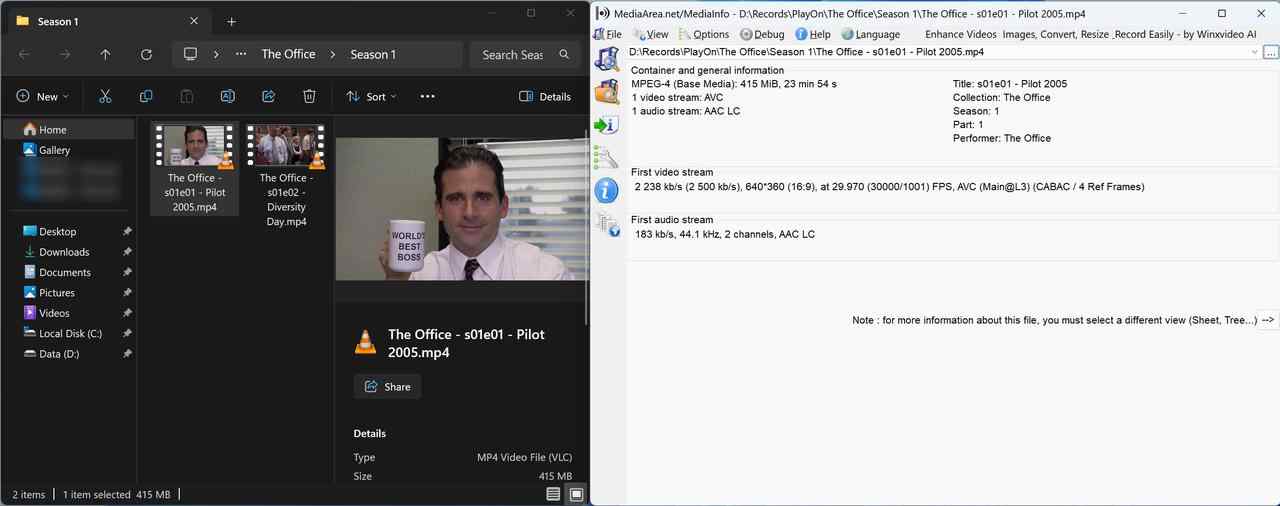Open the Language menu in MediaInfo
The width and height of the screenshot is (1280, 506).
tap(870, 34)
